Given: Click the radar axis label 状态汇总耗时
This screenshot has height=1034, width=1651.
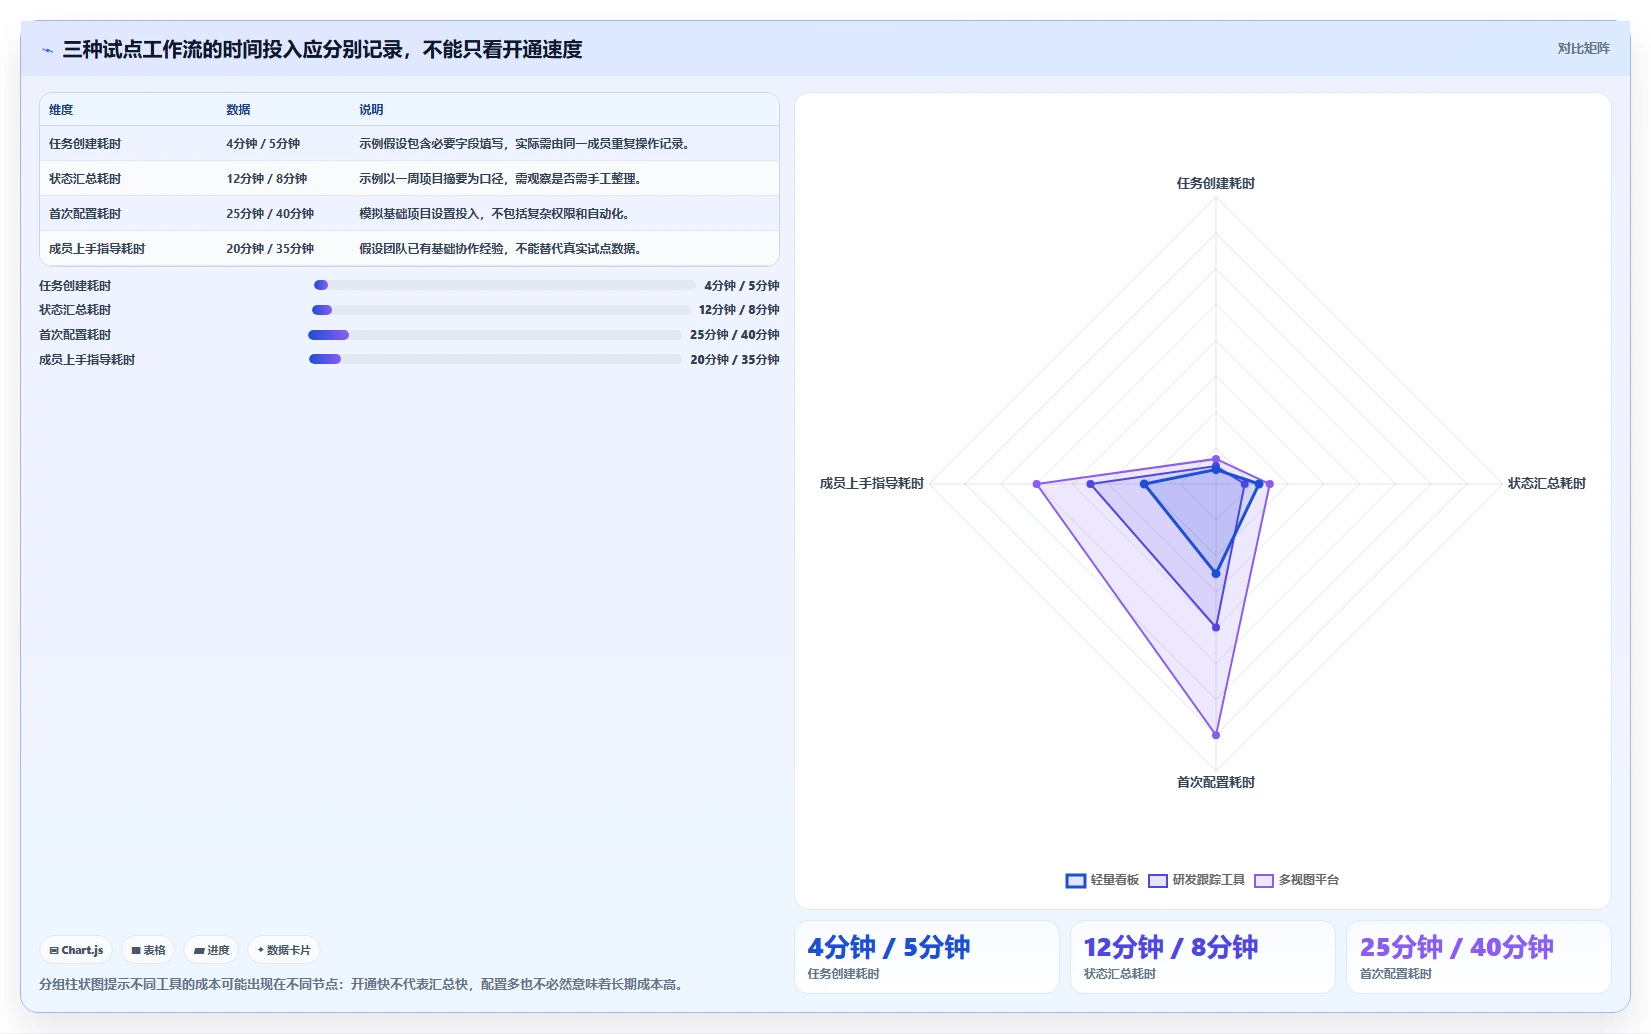Looking at the screenshot, I should 1546,484.
